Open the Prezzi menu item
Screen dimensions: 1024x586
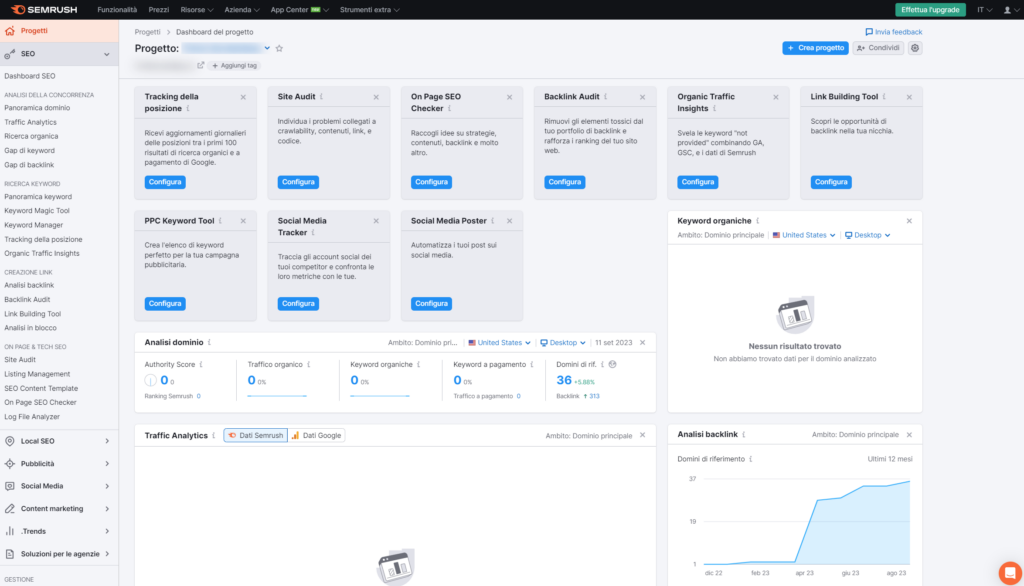tap(161, 8)
